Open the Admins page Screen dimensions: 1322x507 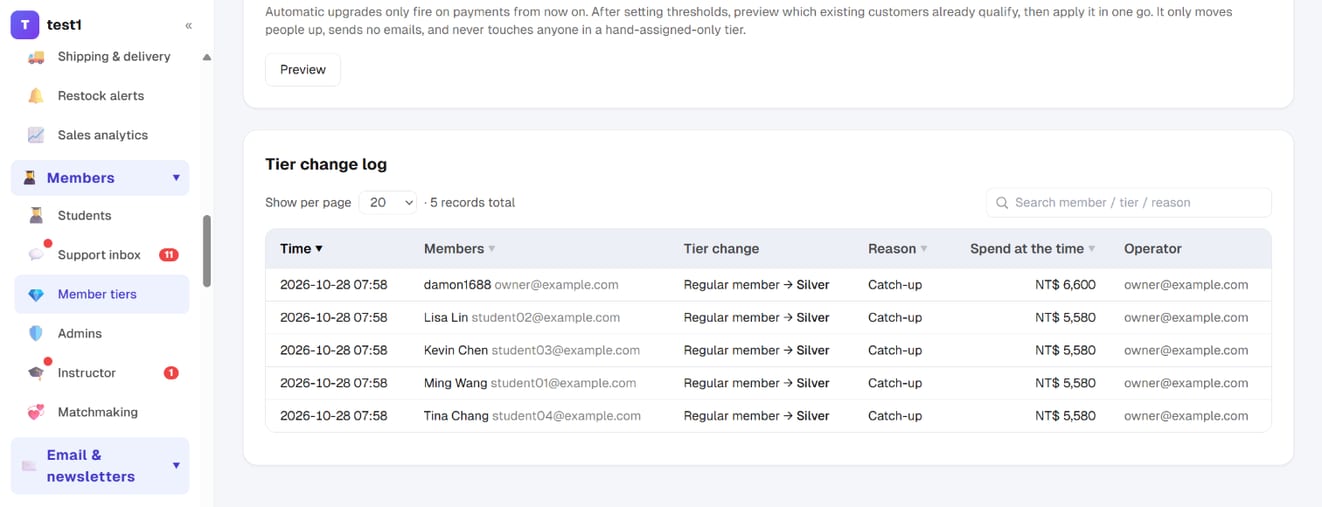80,334
